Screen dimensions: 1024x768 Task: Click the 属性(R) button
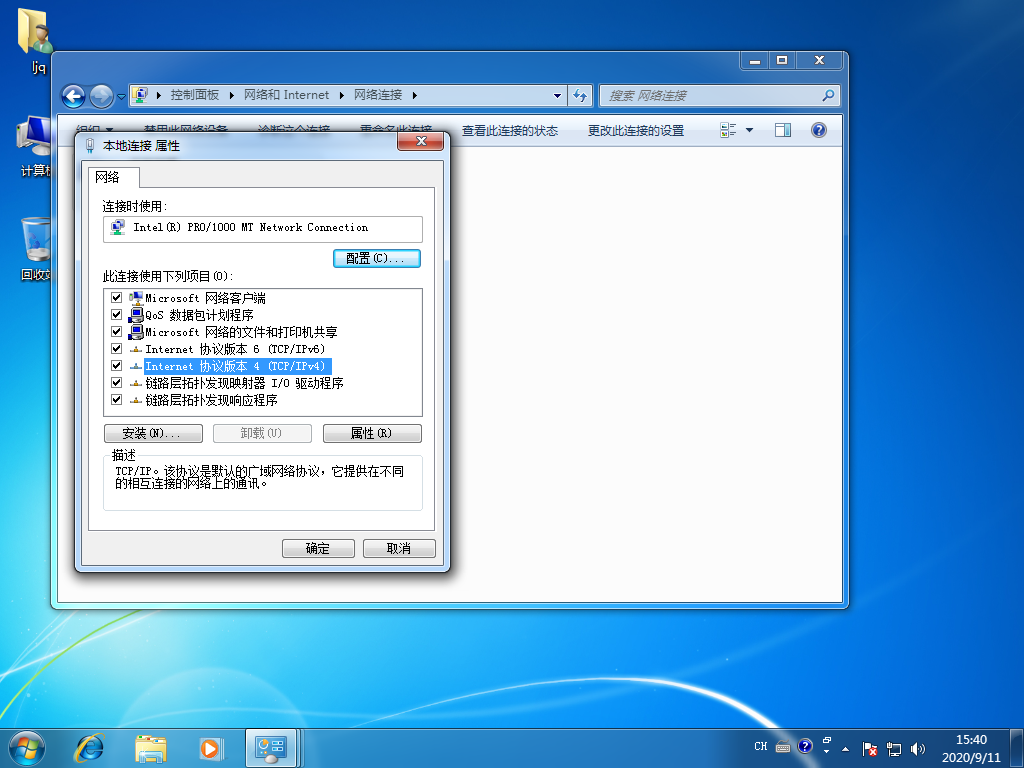tap(371, 433)
